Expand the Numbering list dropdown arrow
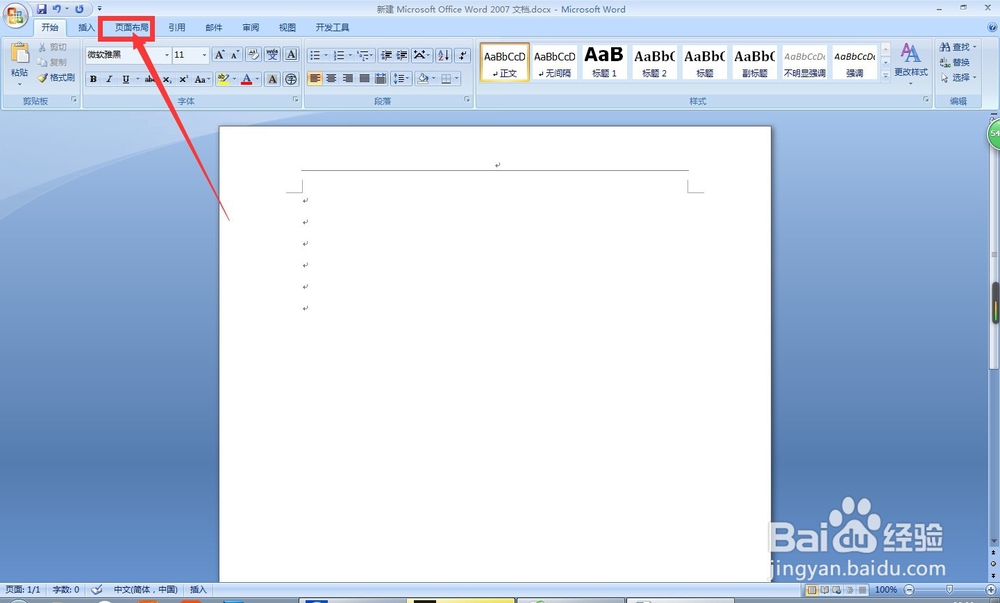 350,55
